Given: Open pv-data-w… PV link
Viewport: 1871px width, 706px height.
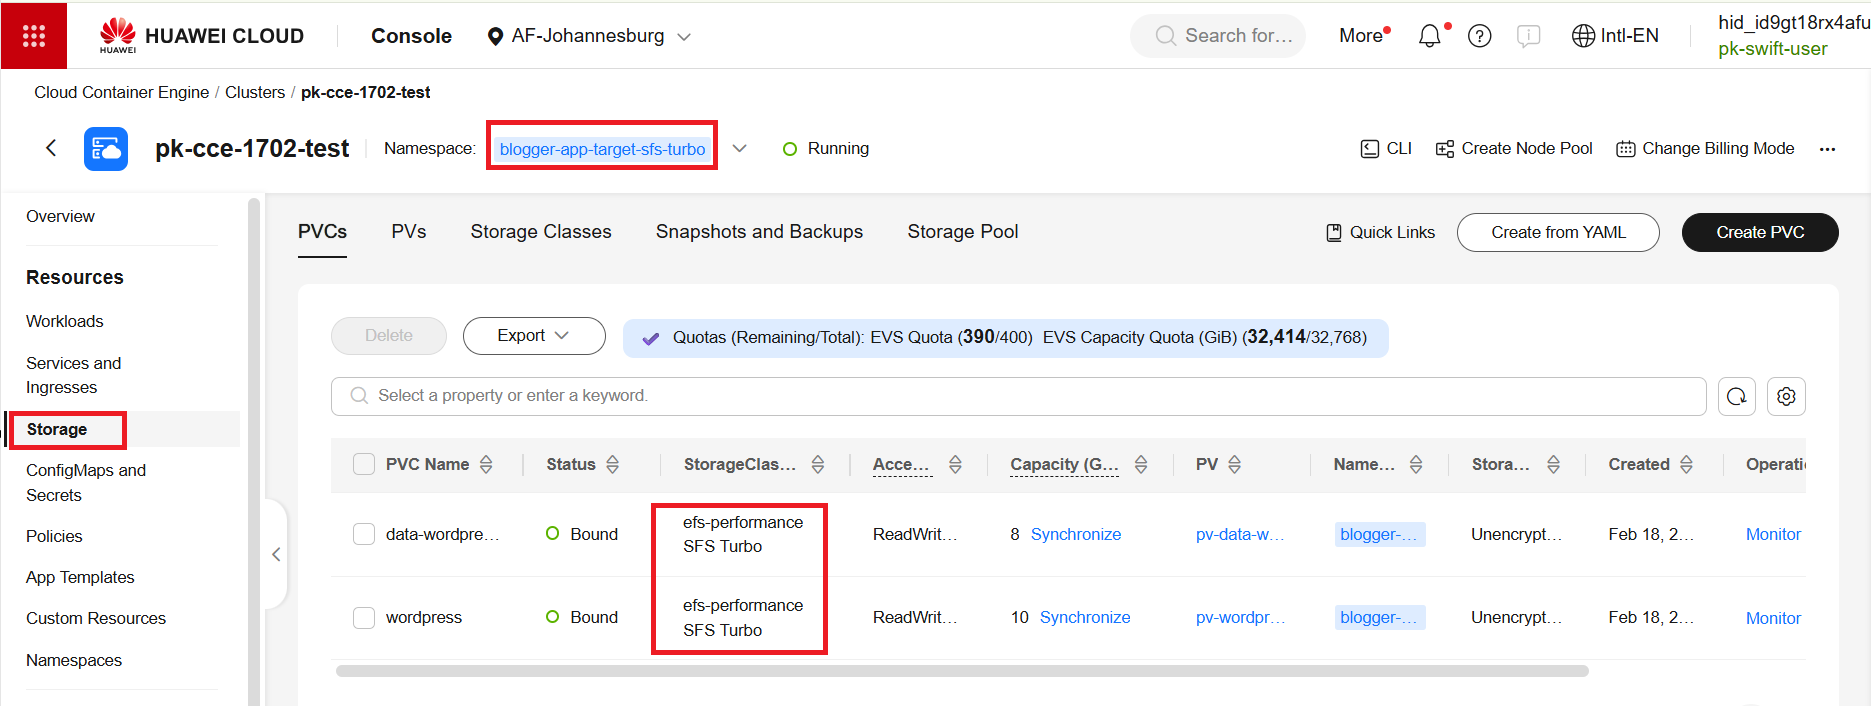Looking at the screenshot, I should tap(1240, 534).
